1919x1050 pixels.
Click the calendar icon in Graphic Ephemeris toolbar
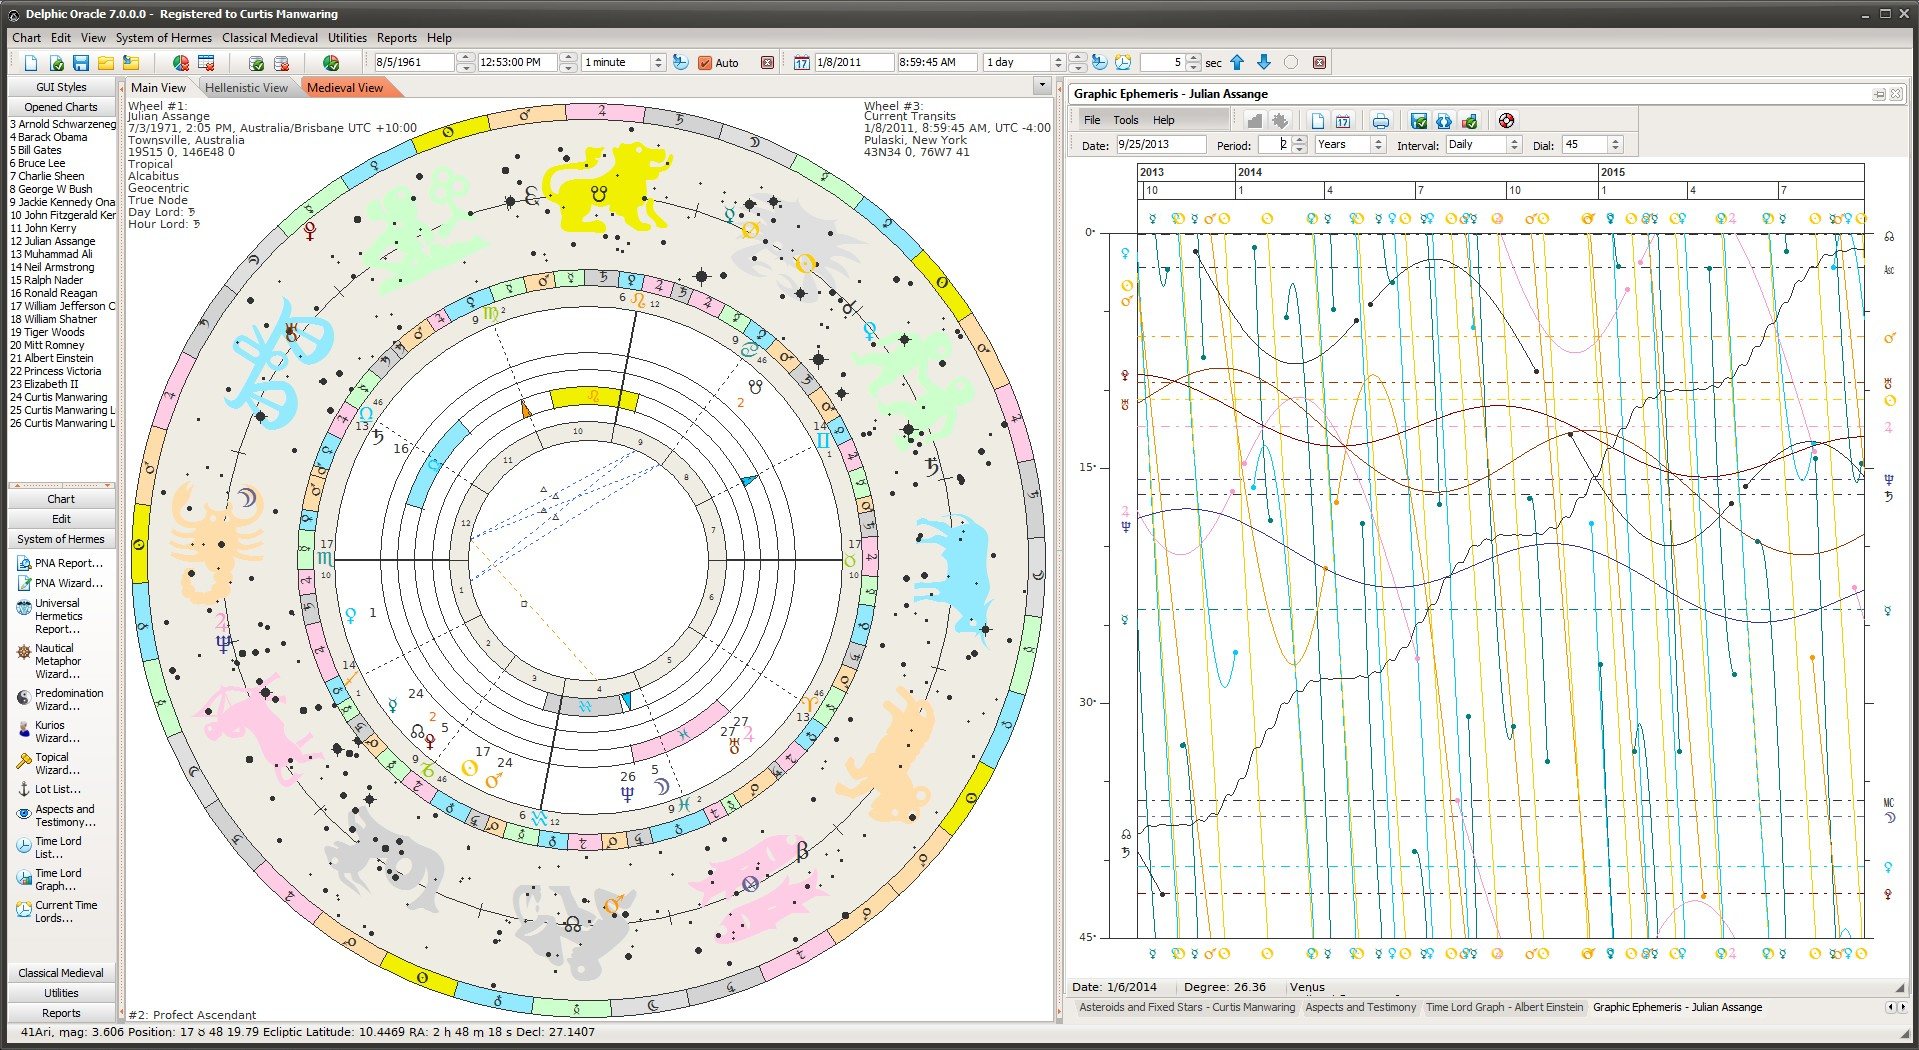pyautogui.click(x=1343, y=121)
